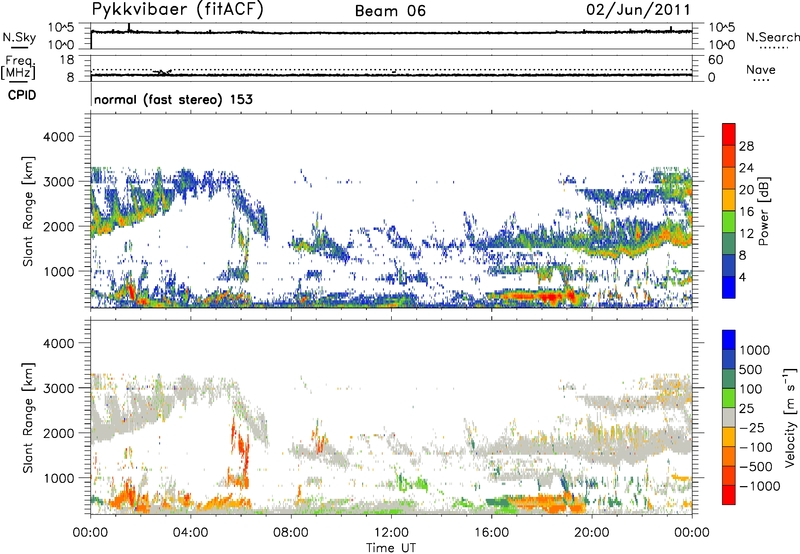Click the 'Time UT' axis title

tap(391, 548)
